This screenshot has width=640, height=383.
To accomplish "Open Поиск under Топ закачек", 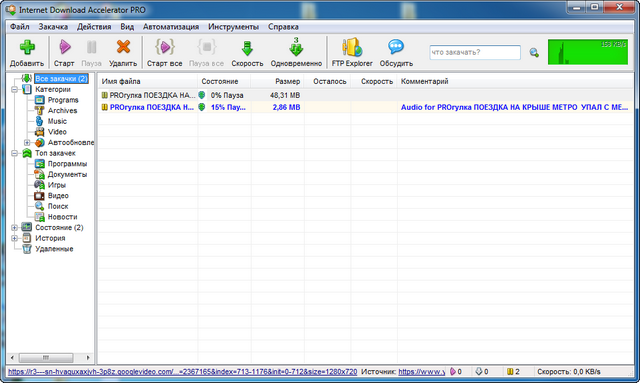I will (58, 206).
